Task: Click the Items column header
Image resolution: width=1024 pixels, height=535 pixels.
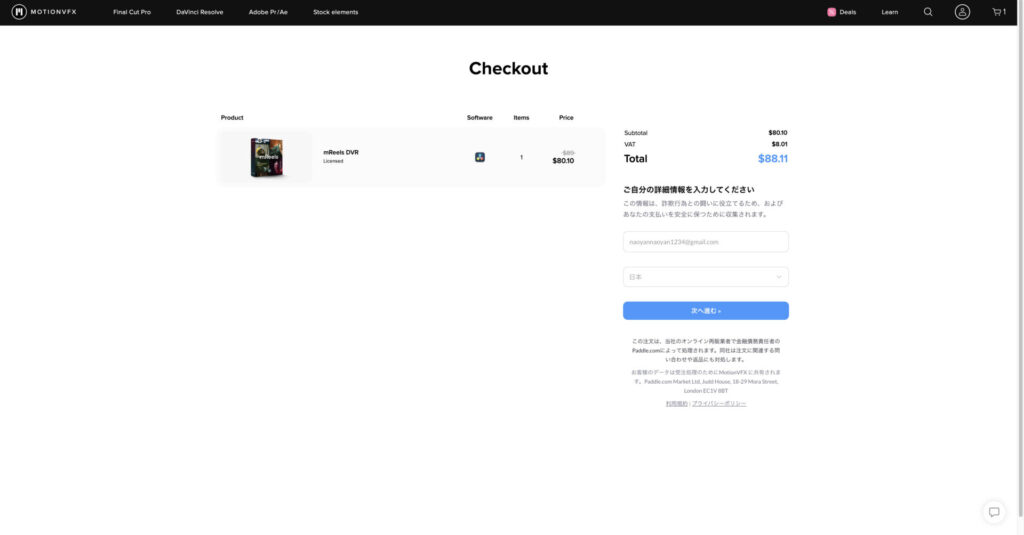Action: coord(521,118)
